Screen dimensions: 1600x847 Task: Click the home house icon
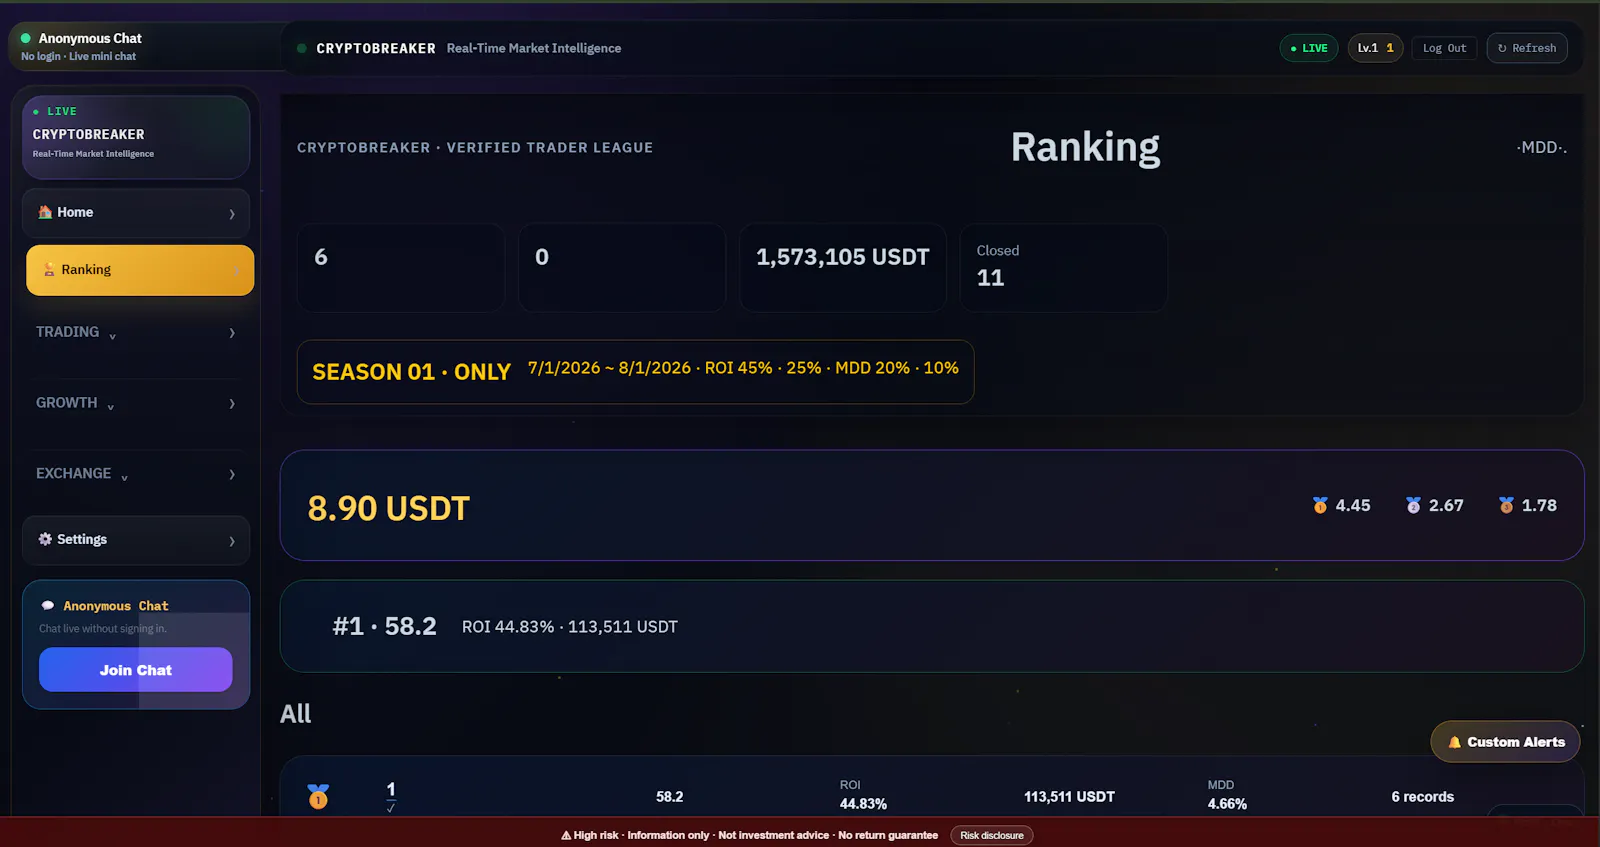pos(45,212)
